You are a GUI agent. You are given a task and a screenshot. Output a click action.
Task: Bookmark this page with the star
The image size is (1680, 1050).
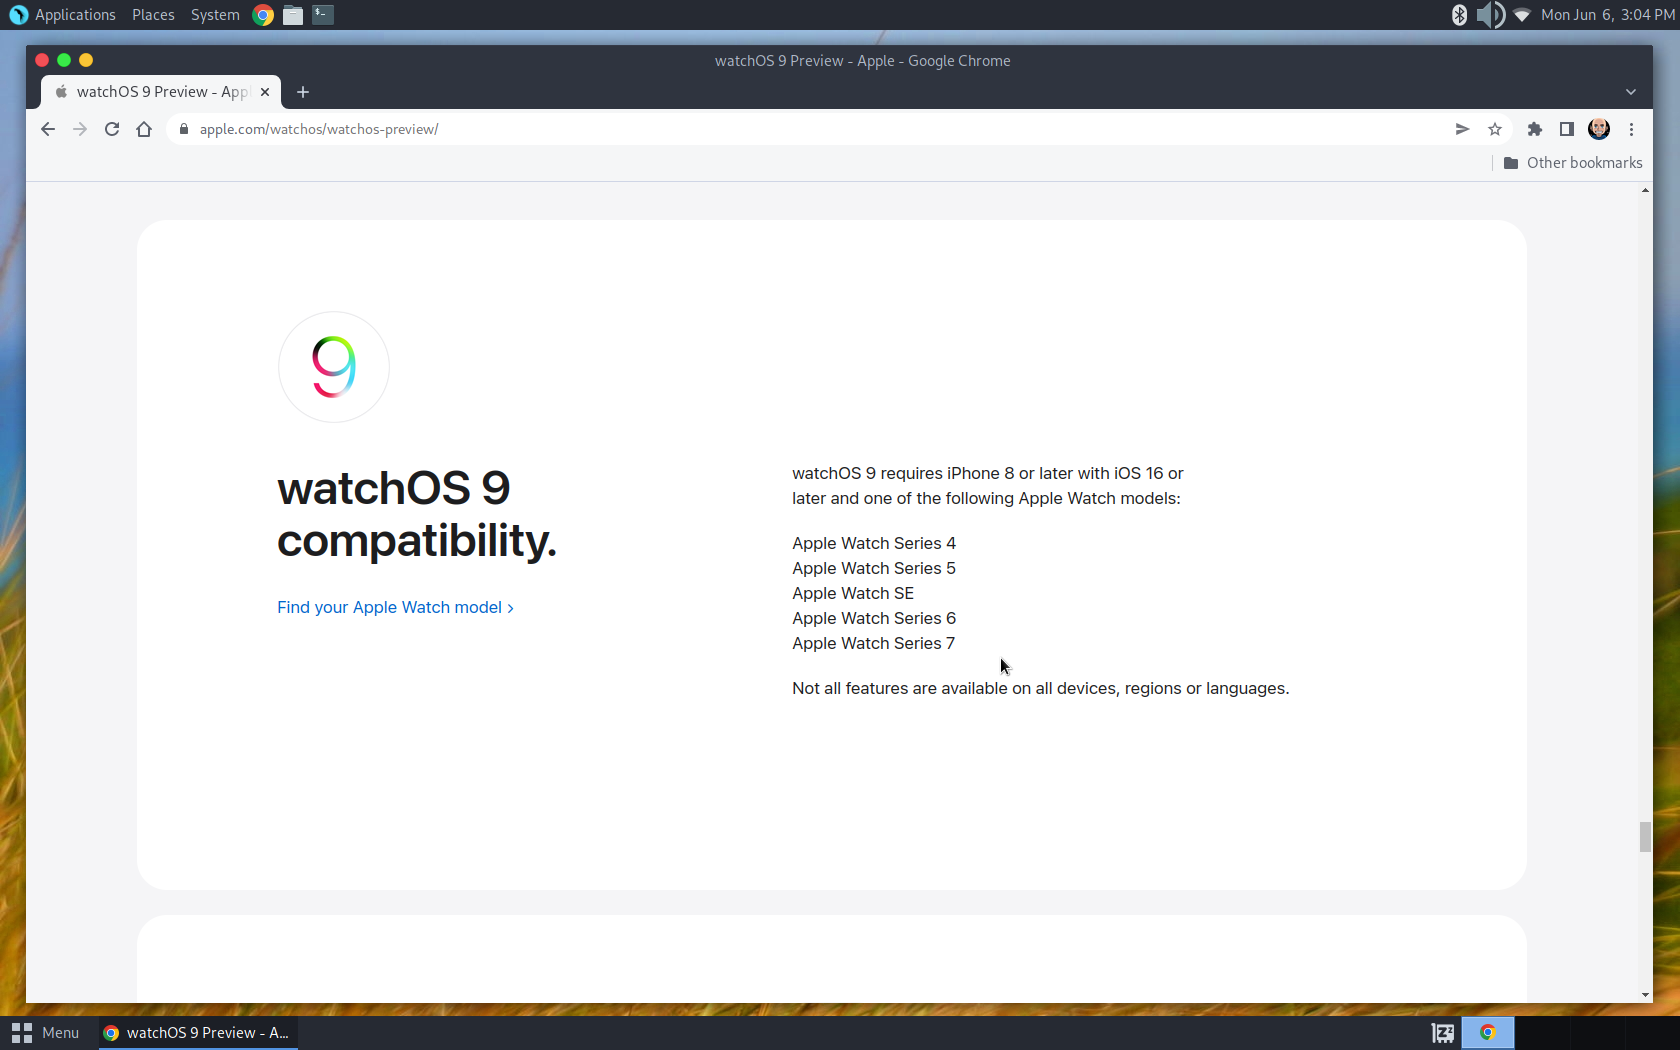tap(1495, 129)
